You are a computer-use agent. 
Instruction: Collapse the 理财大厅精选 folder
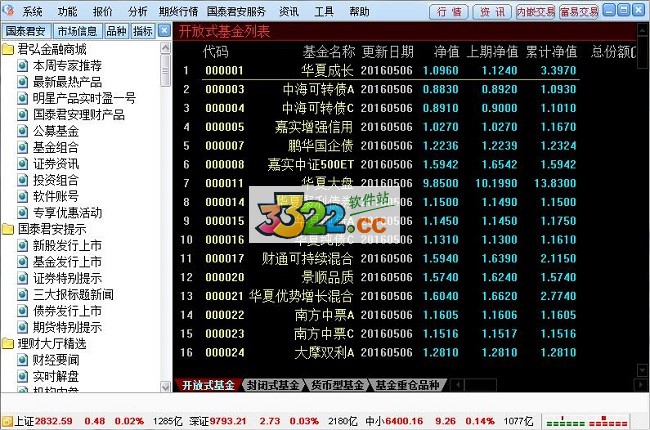click(x=8, y=344)
